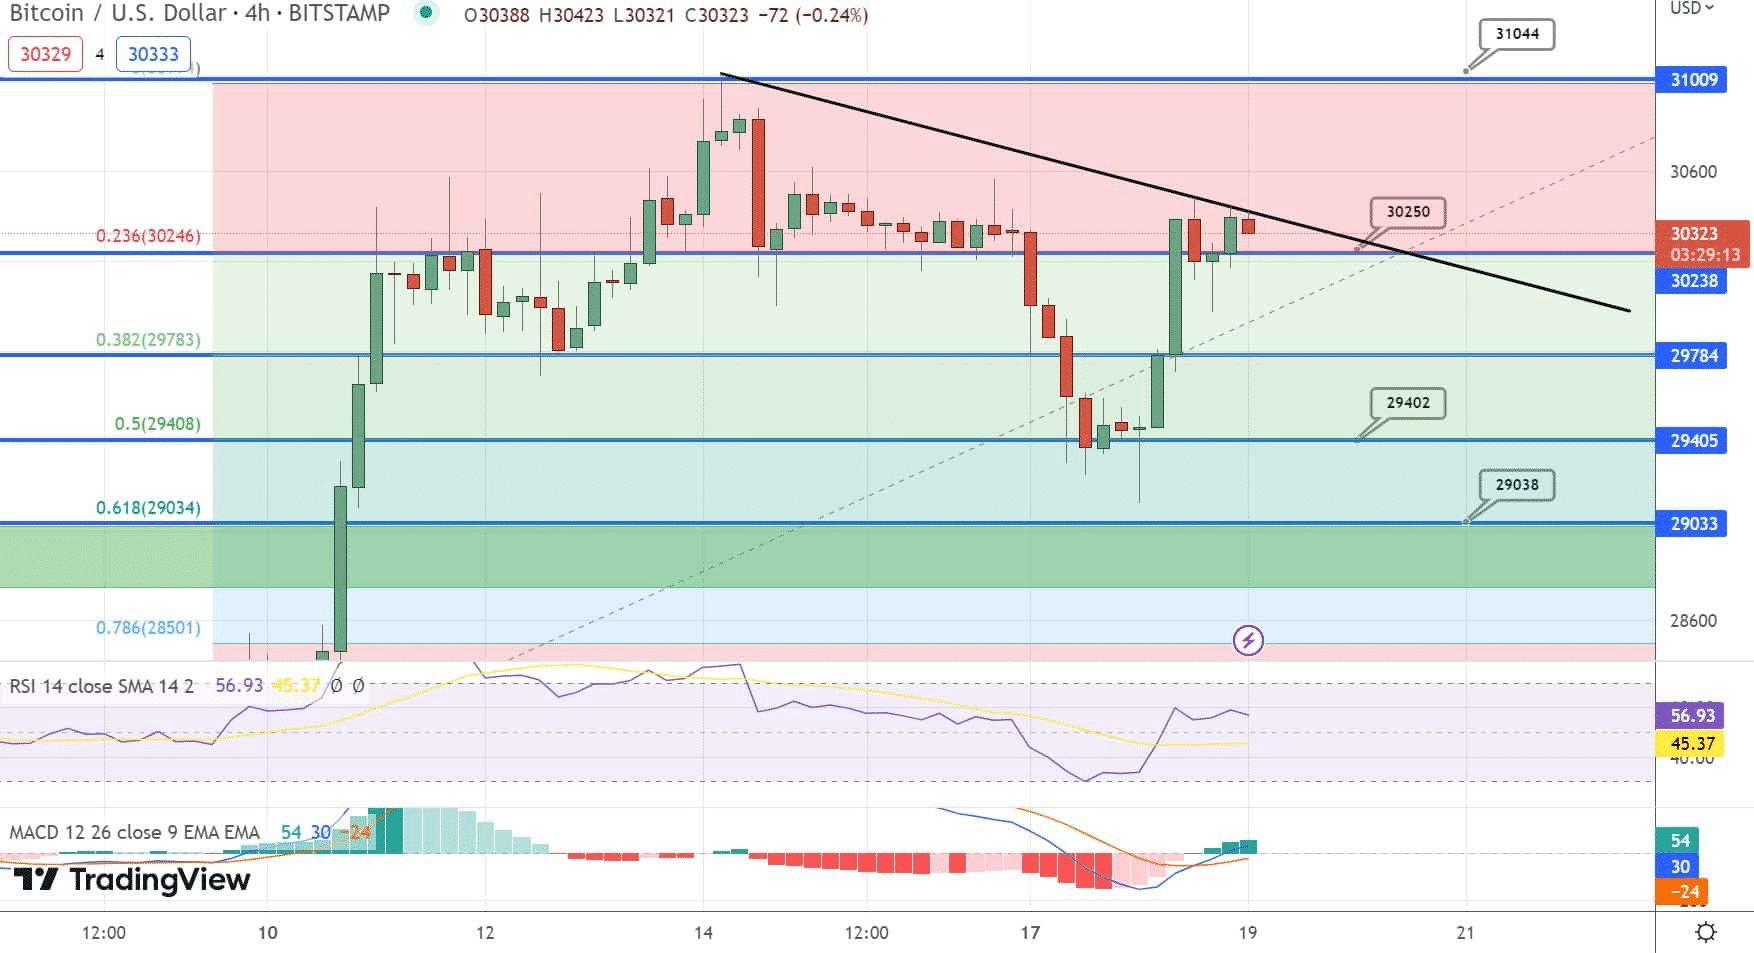
Task: Click the green market status dot
Action: 427,13
